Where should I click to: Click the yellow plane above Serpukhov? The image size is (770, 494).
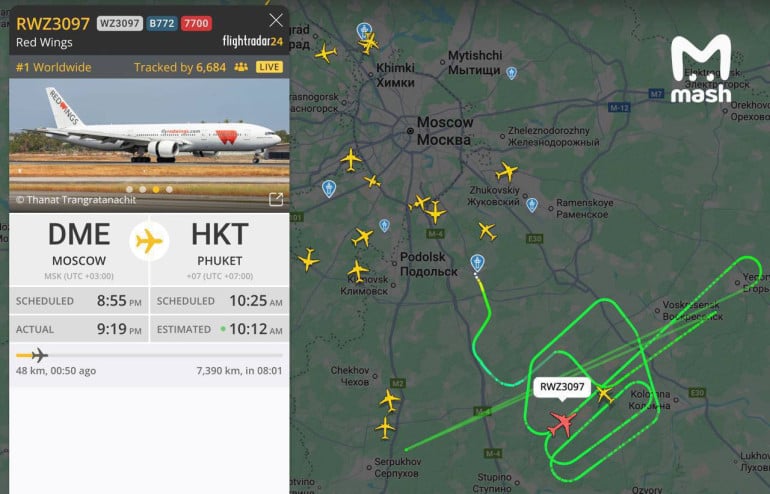[x=385, y=428]
